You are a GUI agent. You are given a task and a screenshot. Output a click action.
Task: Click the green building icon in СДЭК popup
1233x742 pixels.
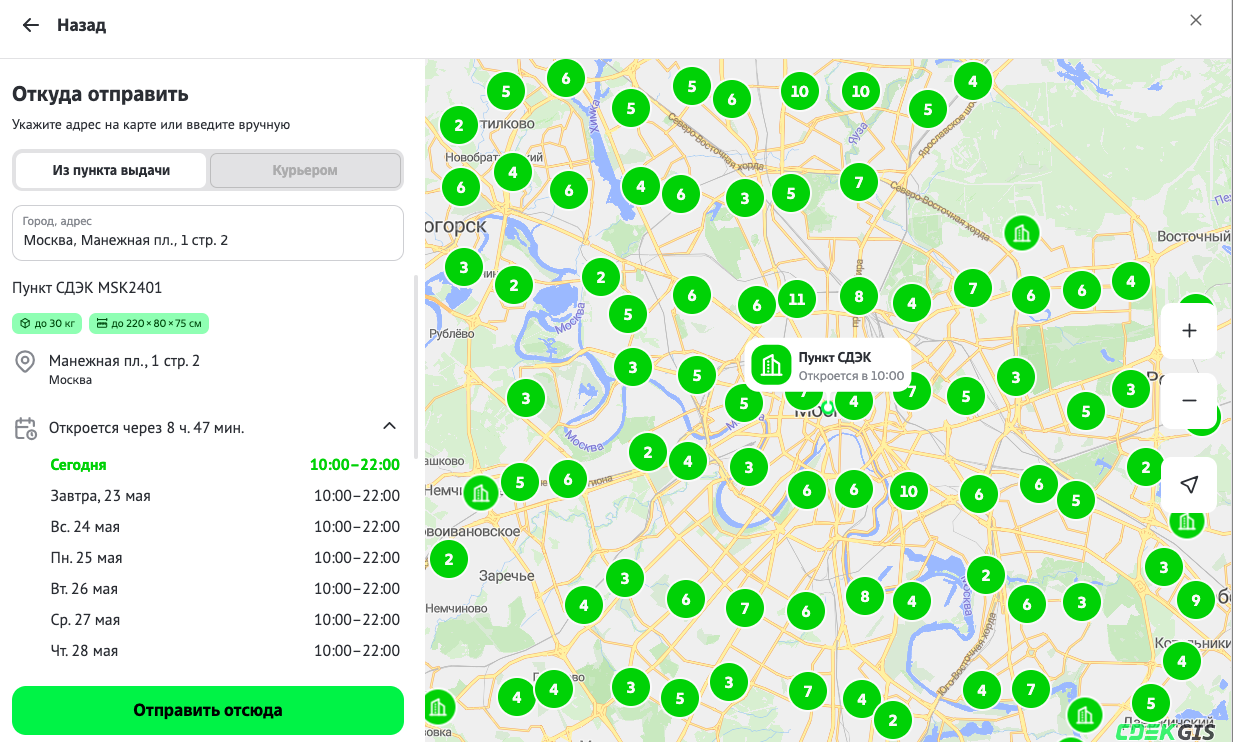point(771,365)
